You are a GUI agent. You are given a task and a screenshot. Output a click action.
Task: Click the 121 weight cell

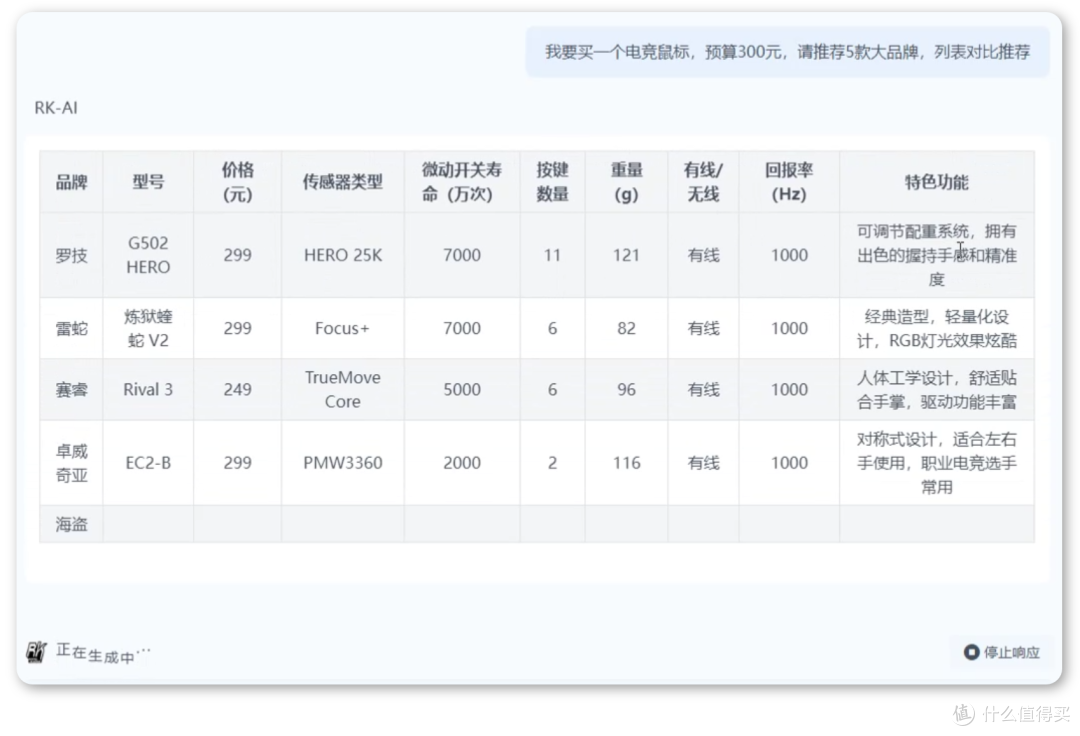[x=626, y=255]
